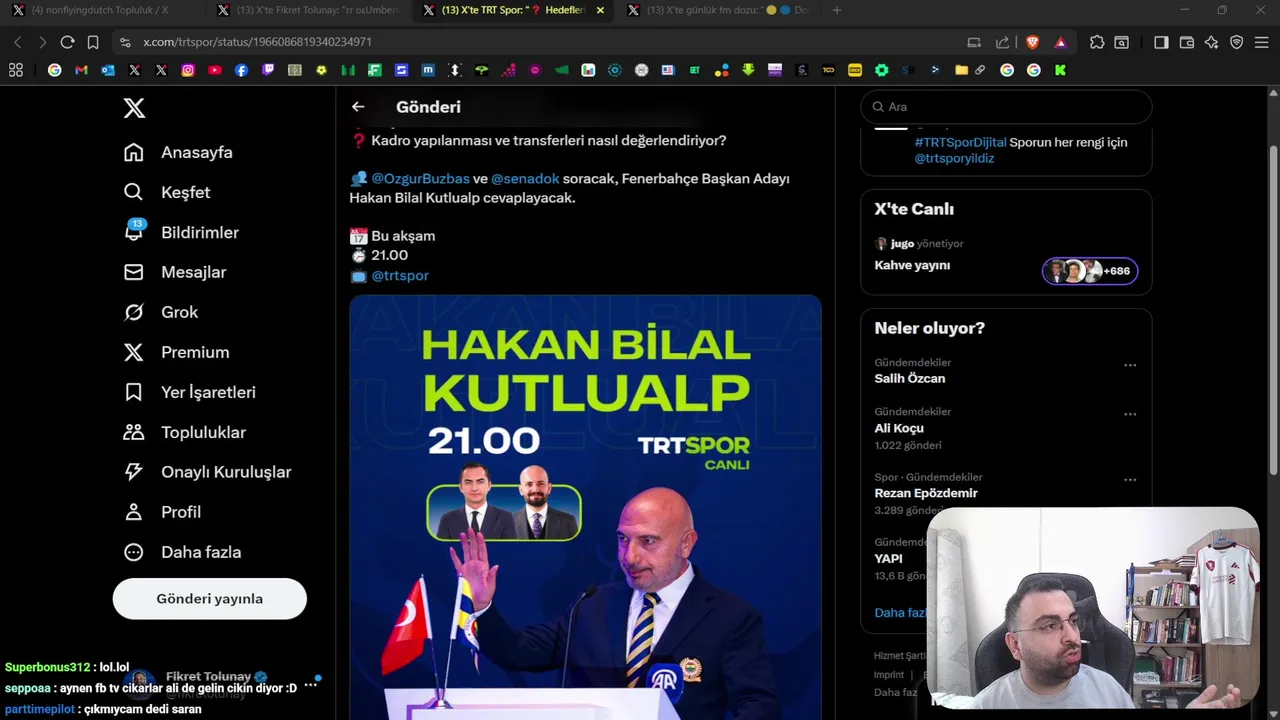Open options for Ali Koçu trend
The image size is (1280, 720).
(1130, 414)
